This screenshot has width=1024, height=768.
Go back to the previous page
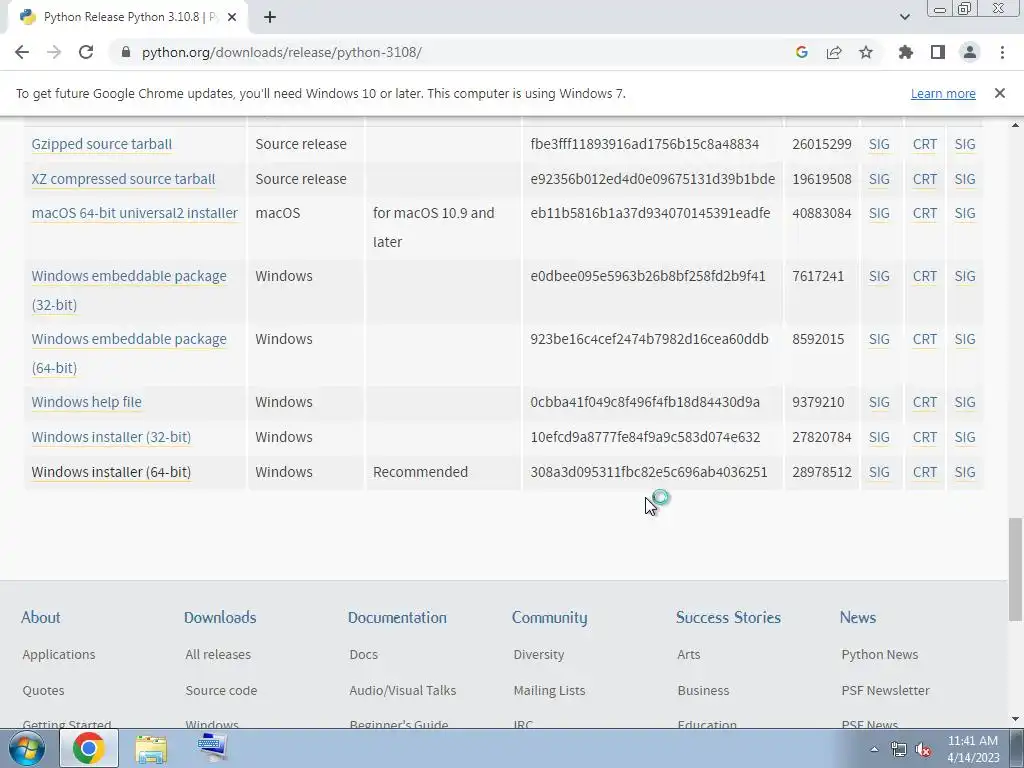point(22,52)
